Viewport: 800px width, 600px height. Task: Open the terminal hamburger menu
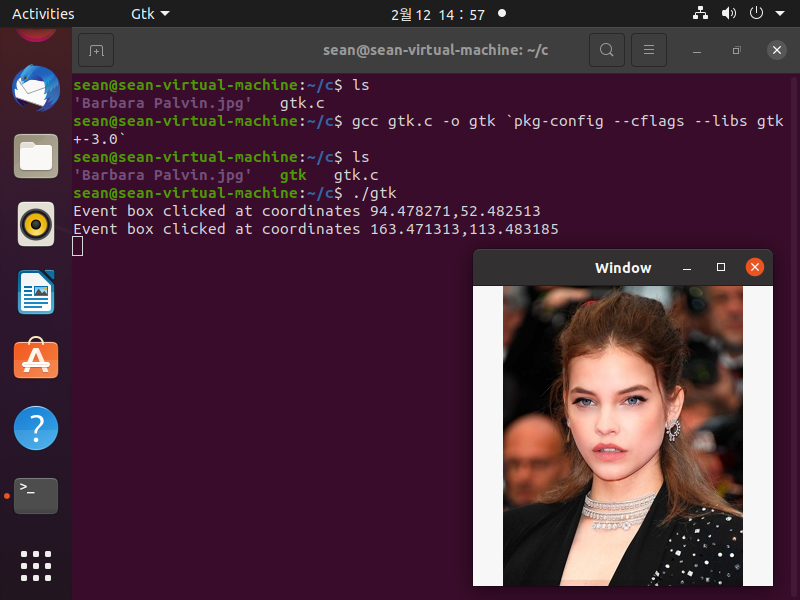[648, 50]
